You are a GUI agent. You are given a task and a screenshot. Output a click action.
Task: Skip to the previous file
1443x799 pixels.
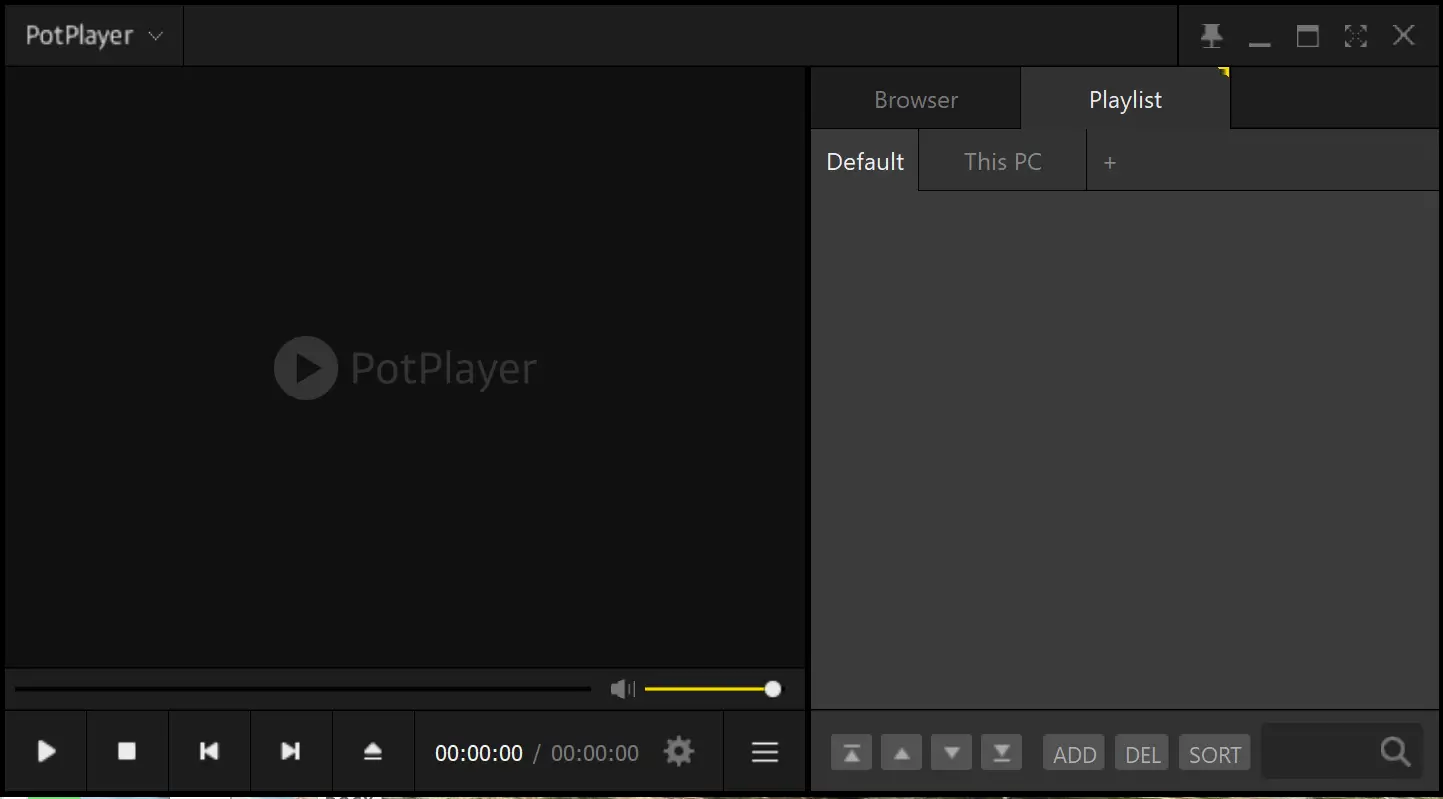[x=209, y=751]
